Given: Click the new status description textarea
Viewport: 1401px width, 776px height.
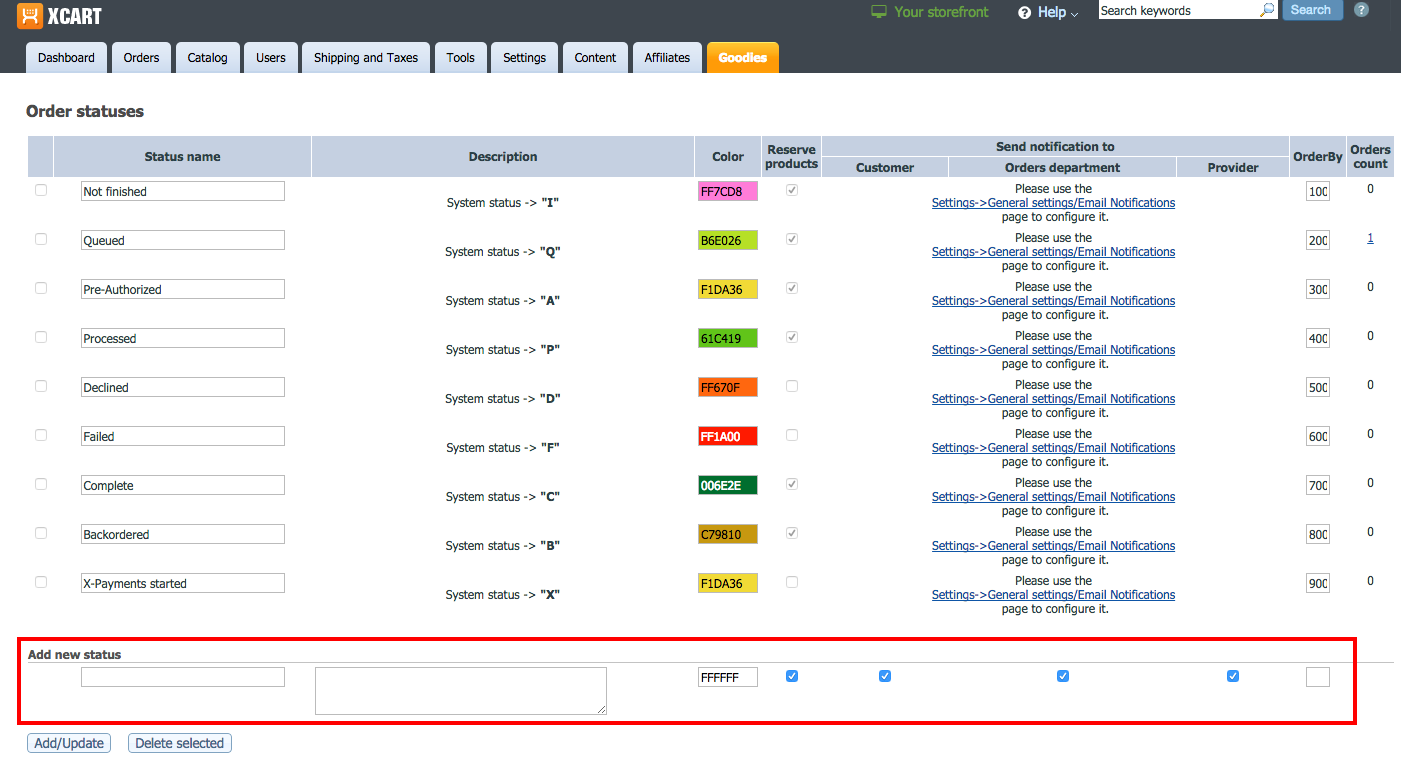Looking at the screenshot, I should pos(461,691).
